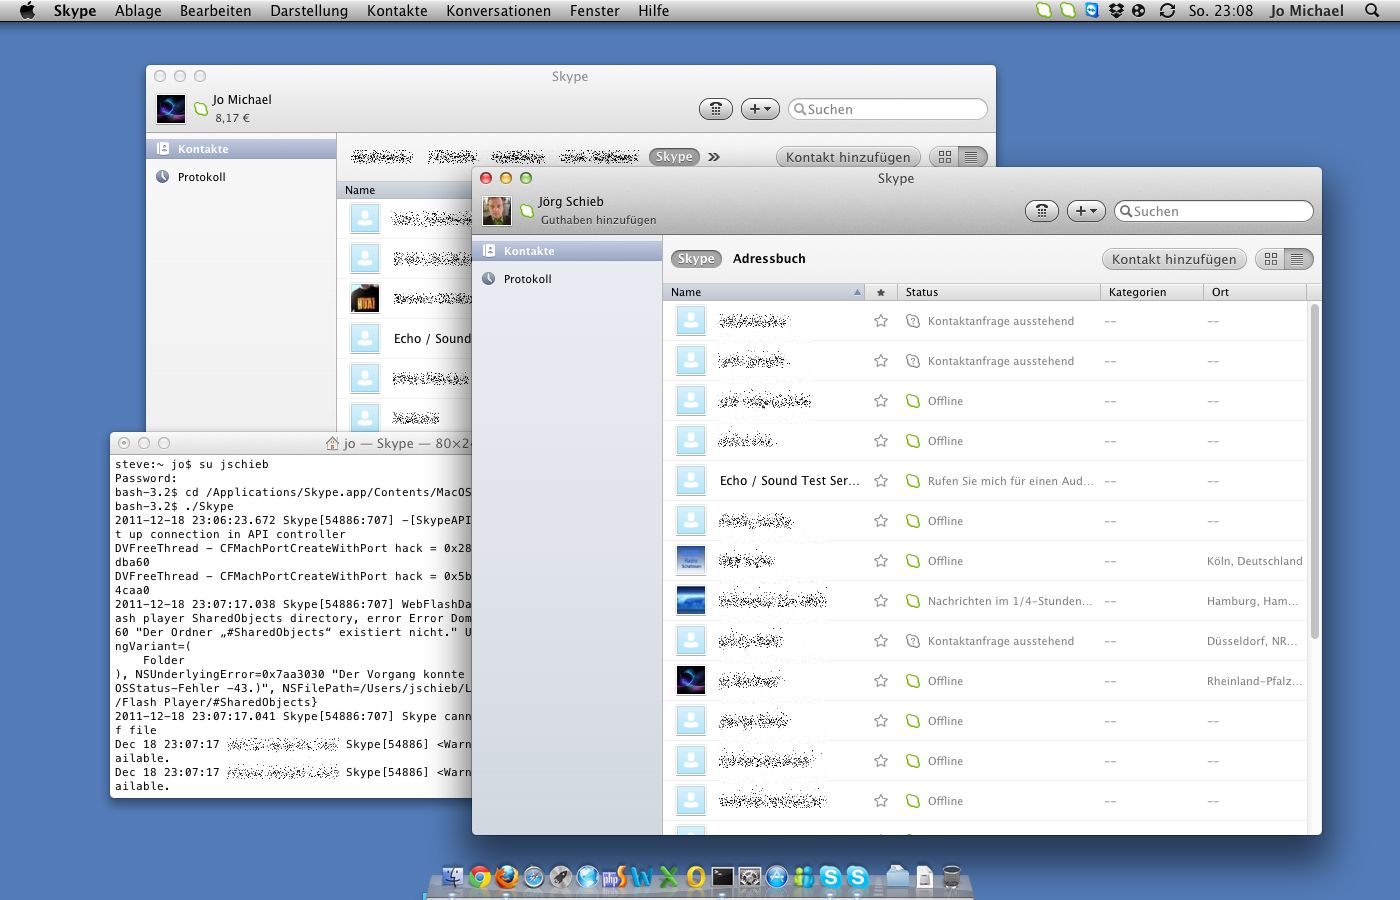Open the Hilfe menu
The height and width of the screenshot is (900, 1400).
coord(654,11)
